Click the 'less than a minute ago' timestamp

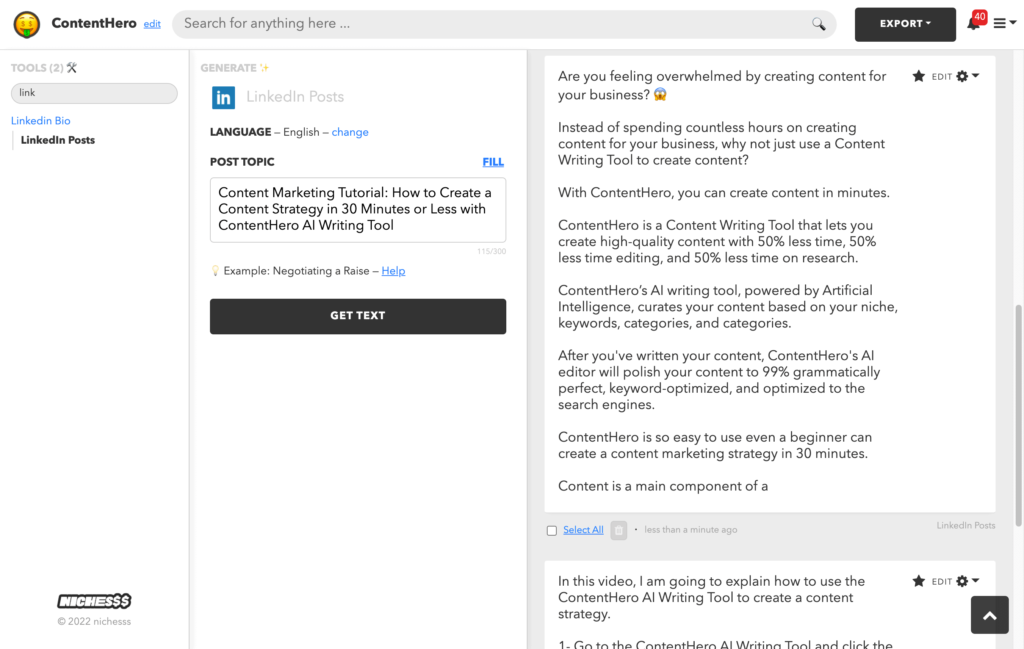(x=691, y=530)
